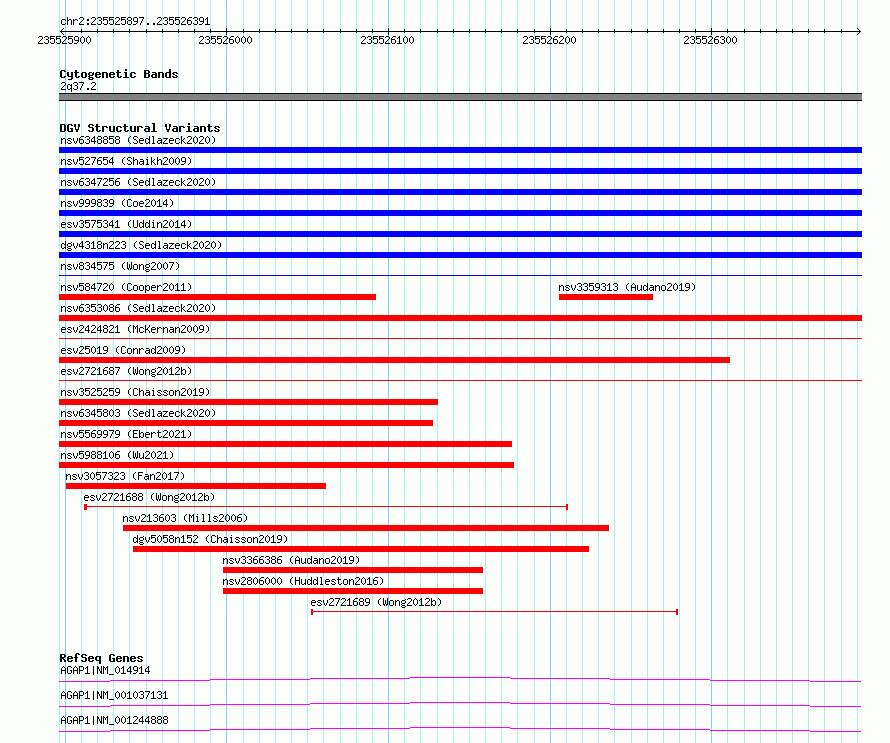
Task: Click the nsv6348858 (Sedlazeck2020) variant label
Action: (138, 140)
